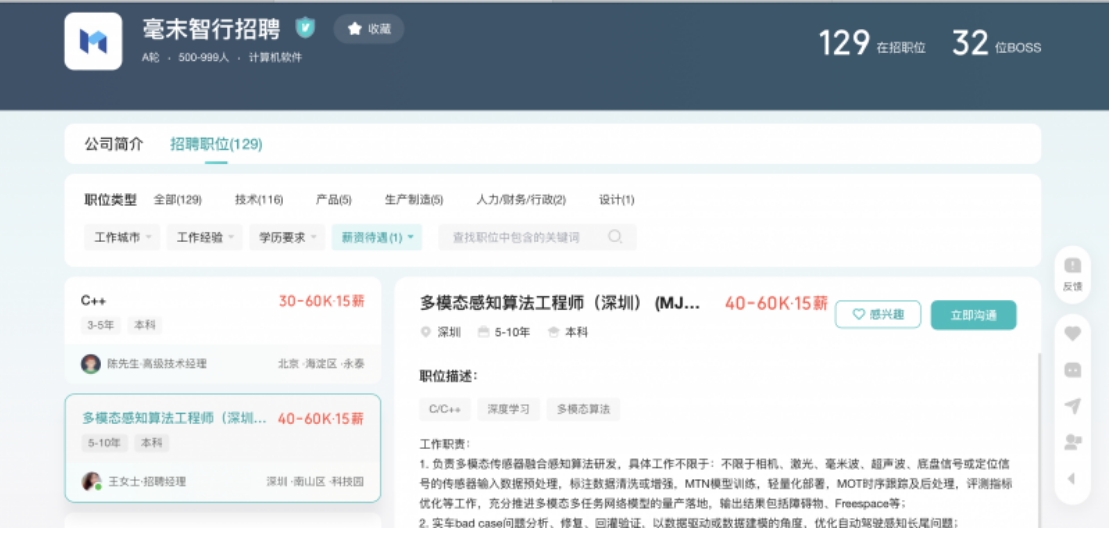The image size is (1110, 535).
Task: Open the 公司简介 tab
Action: point(114,144)
